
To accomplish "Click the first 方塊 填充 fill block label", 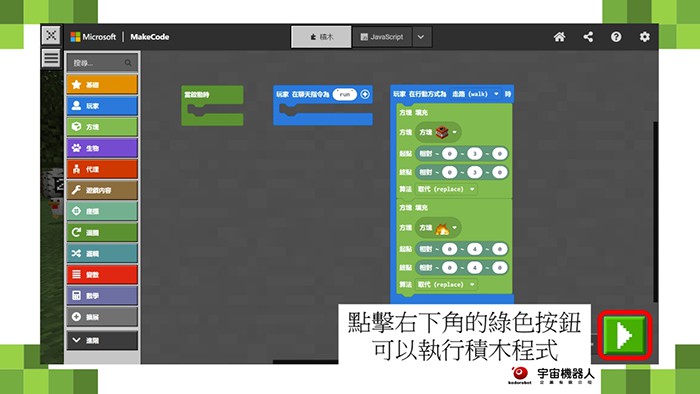I will click(413, 113).
